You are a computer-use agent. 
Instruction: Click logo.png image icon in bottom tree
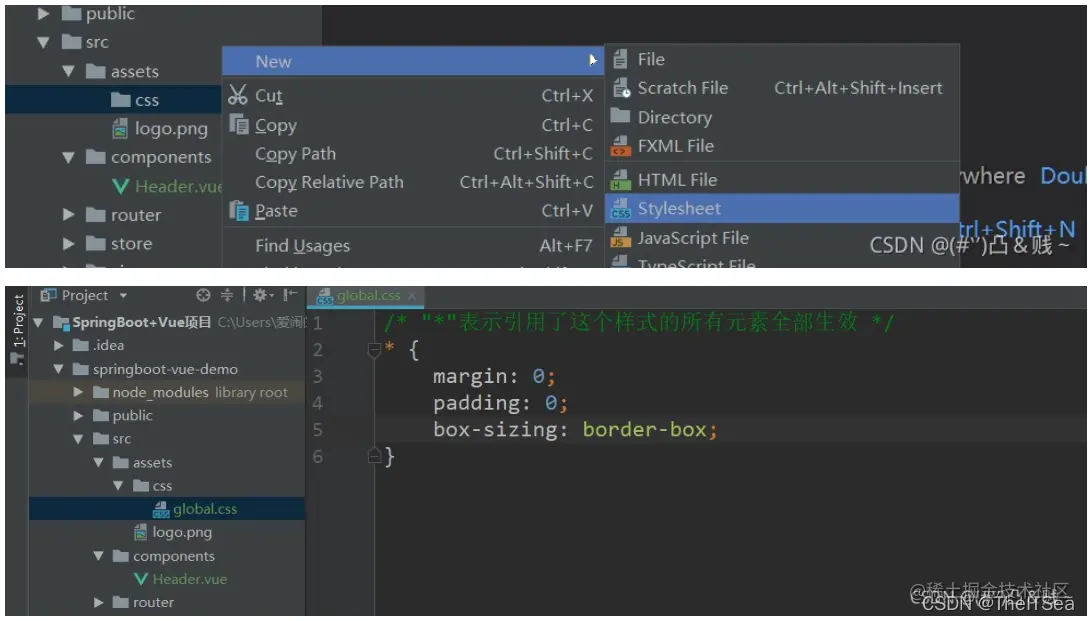pyautogui.click(x=140, y=533)
